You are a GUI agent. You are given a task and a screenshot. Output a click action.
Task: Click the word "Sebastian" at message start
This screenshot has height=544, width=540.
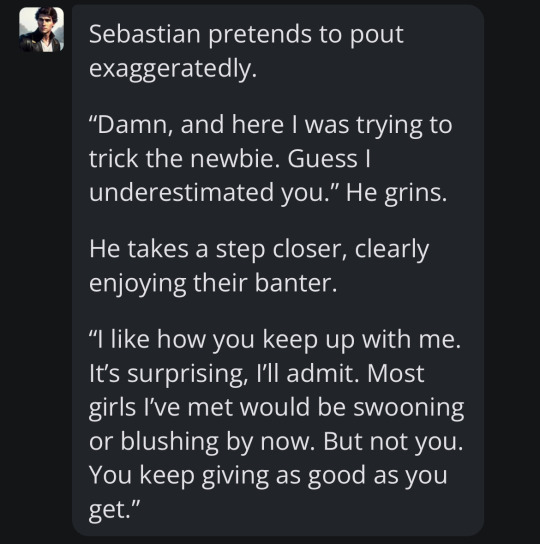(145, 34)
